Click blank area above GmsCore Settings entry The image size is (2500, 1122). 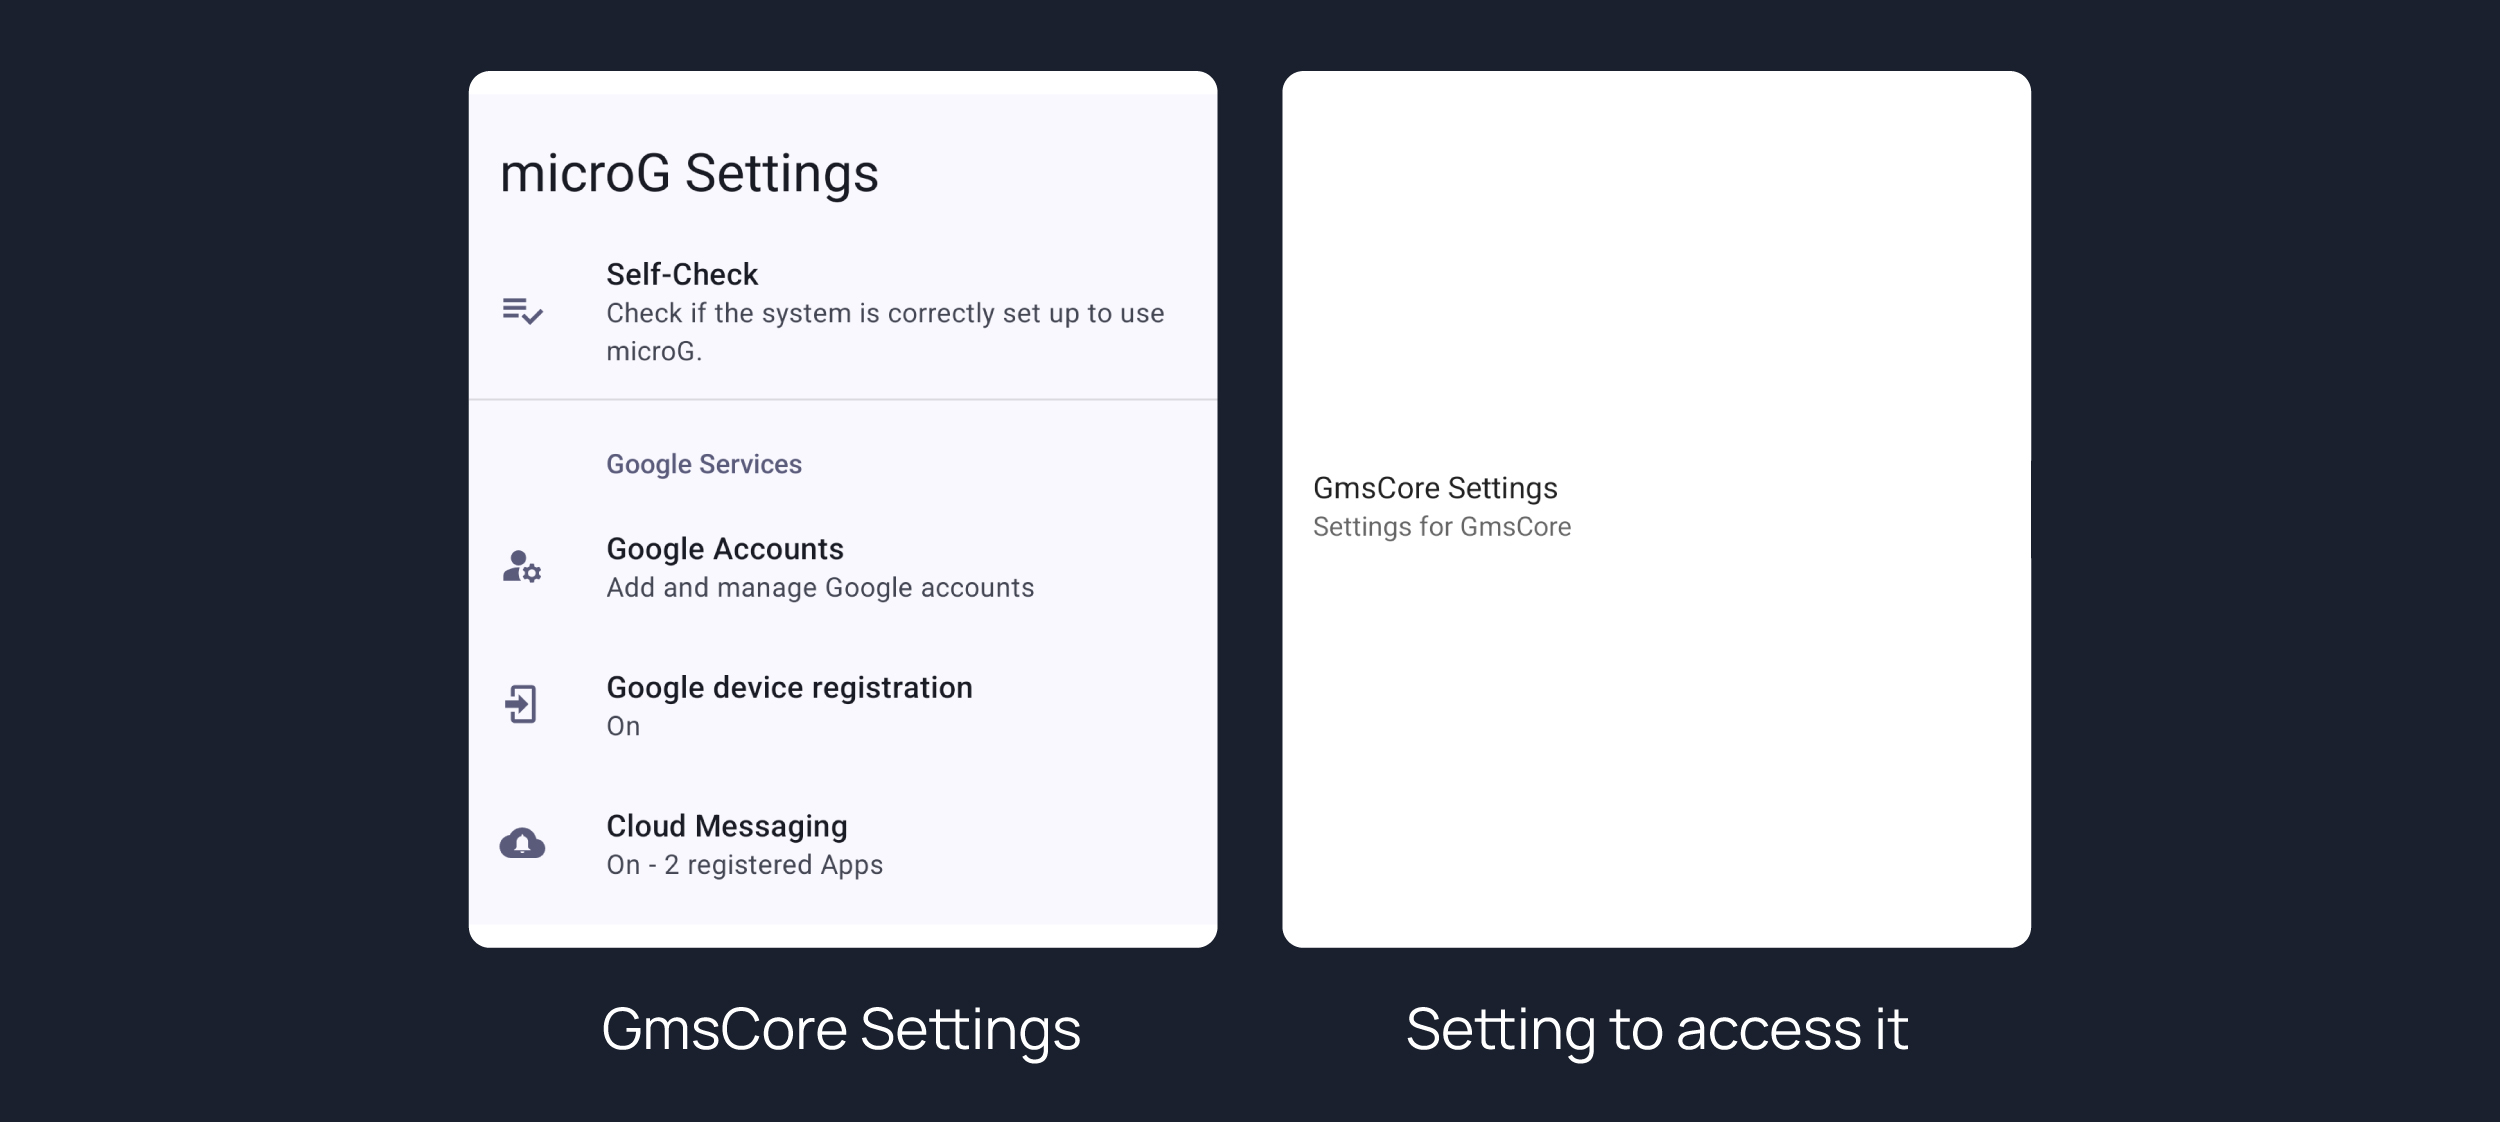point(1655,270)
